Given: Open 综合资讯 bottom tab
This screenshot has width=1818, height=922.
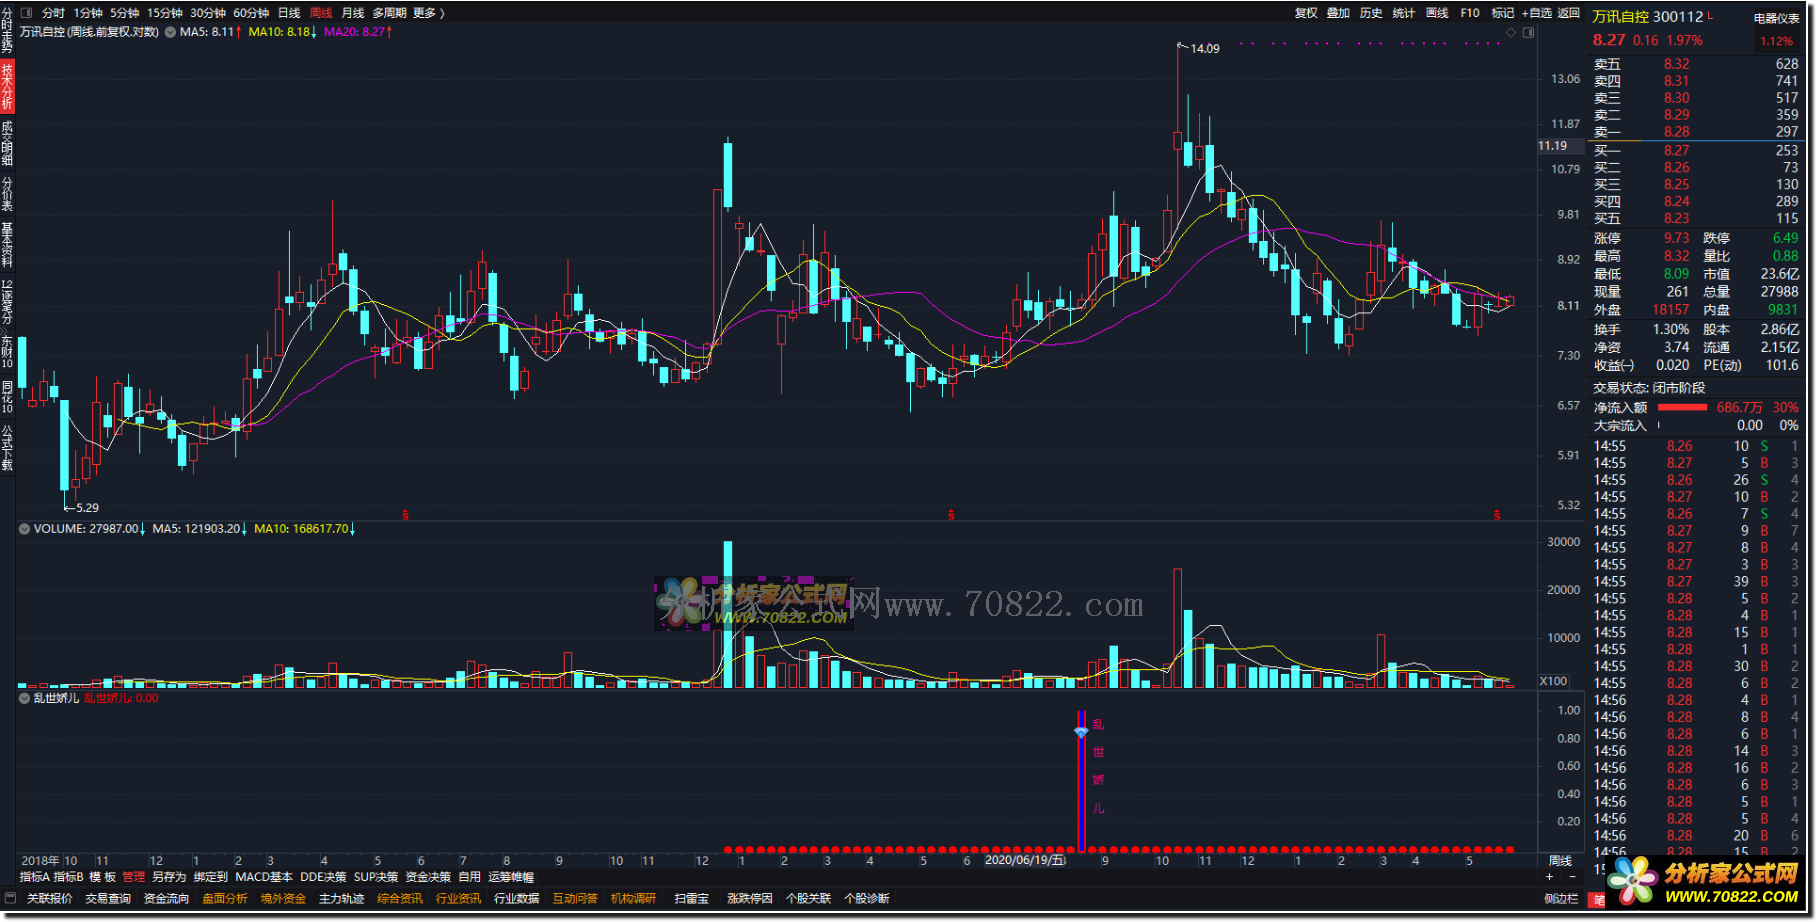Looking at the screenshot, I should click(400, 899).
